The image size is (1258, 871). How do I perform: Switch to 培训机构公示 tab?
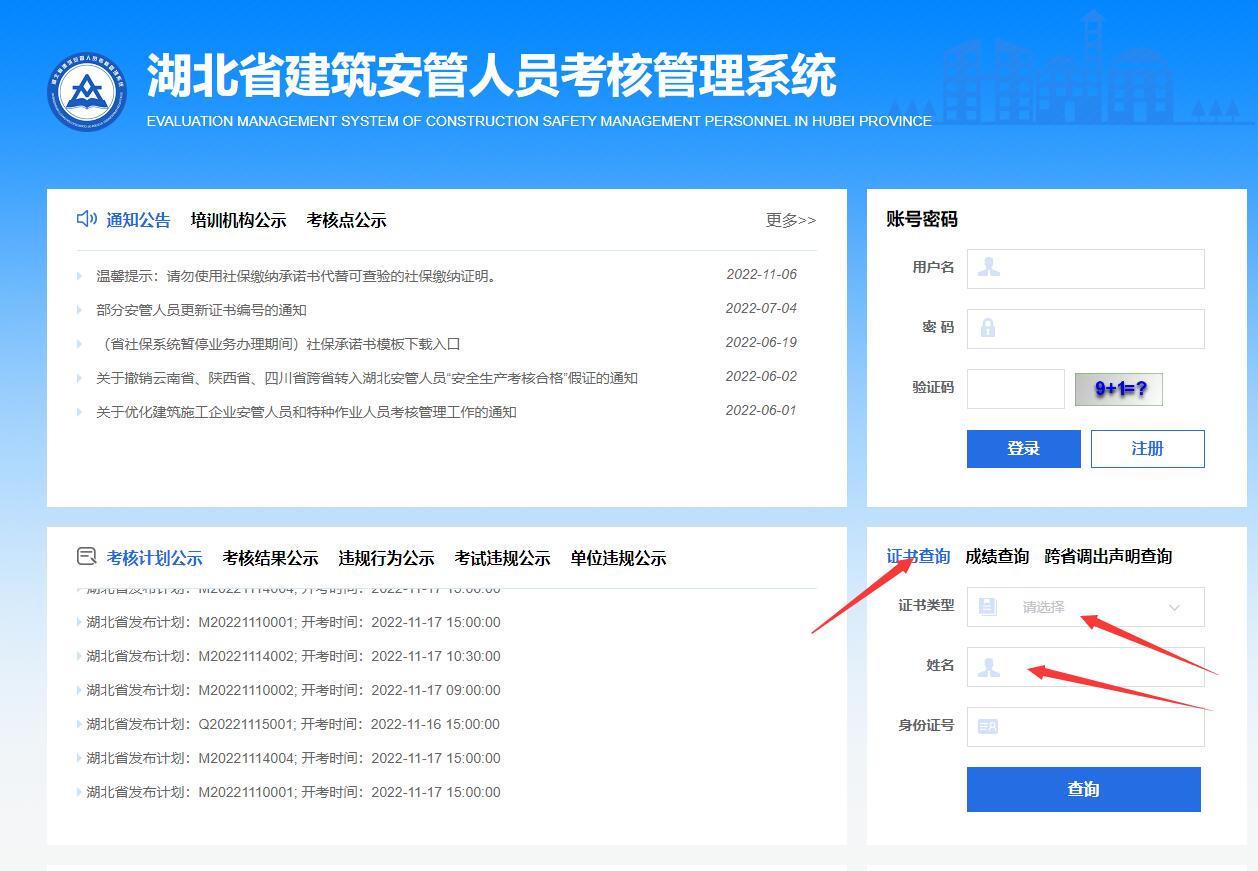click(x=239, y=220)
